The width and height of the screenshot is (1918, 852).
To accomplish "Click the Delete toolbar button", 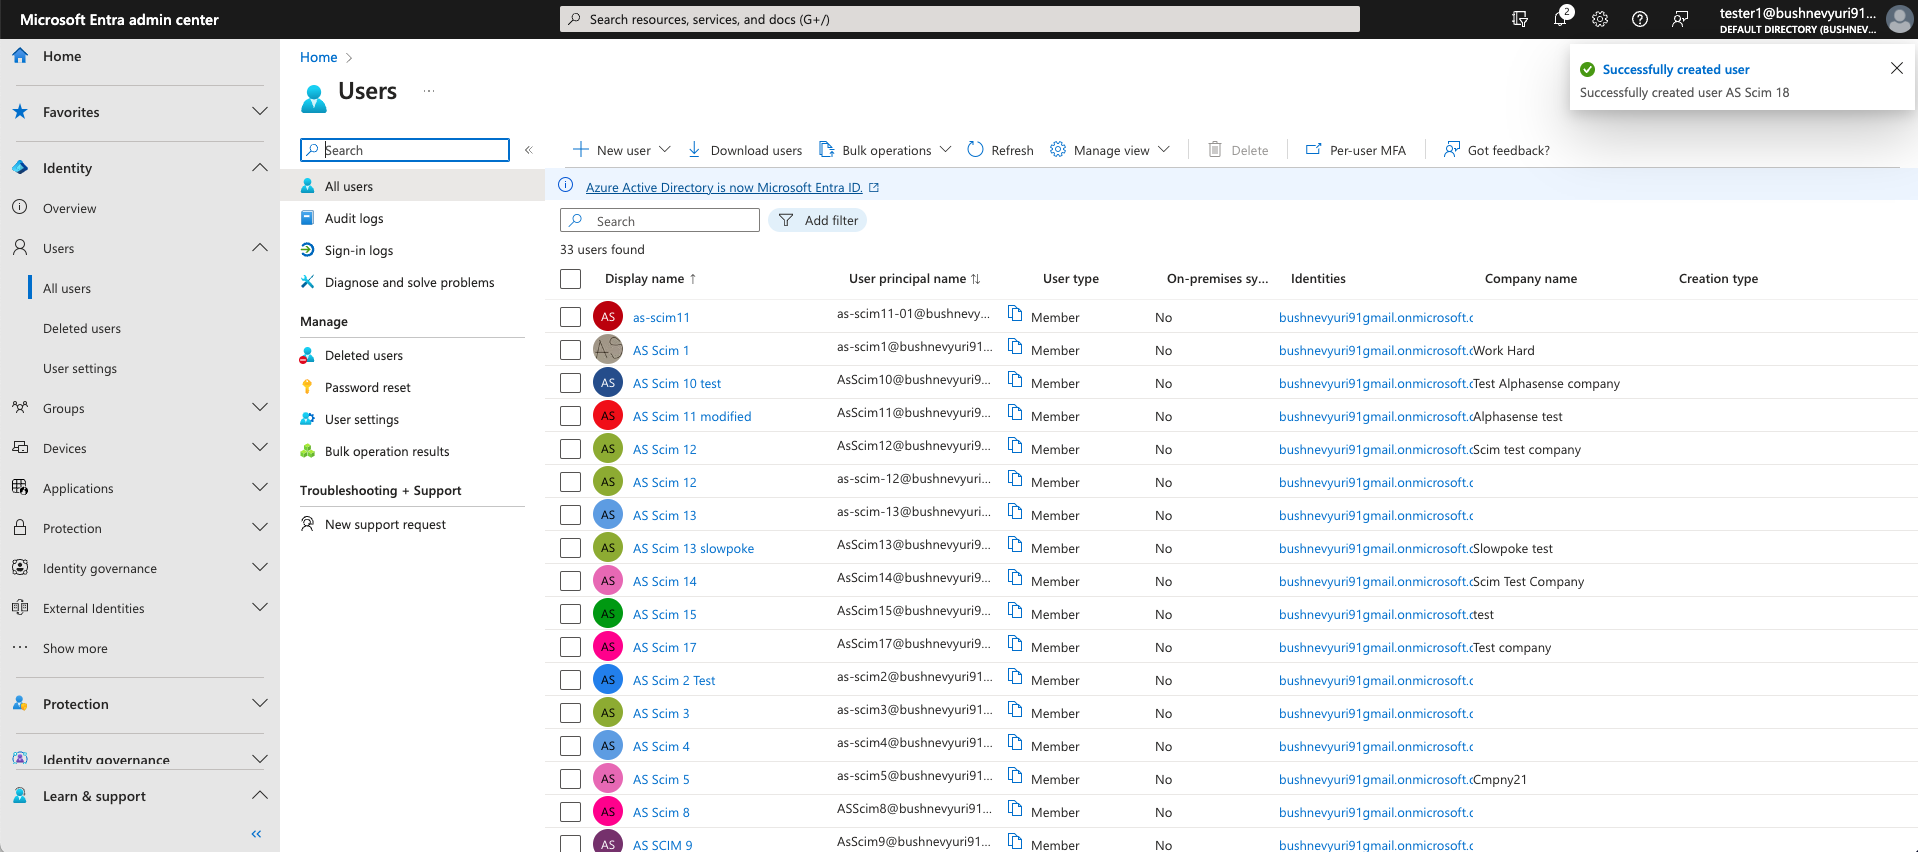I will coord(1238,150).
